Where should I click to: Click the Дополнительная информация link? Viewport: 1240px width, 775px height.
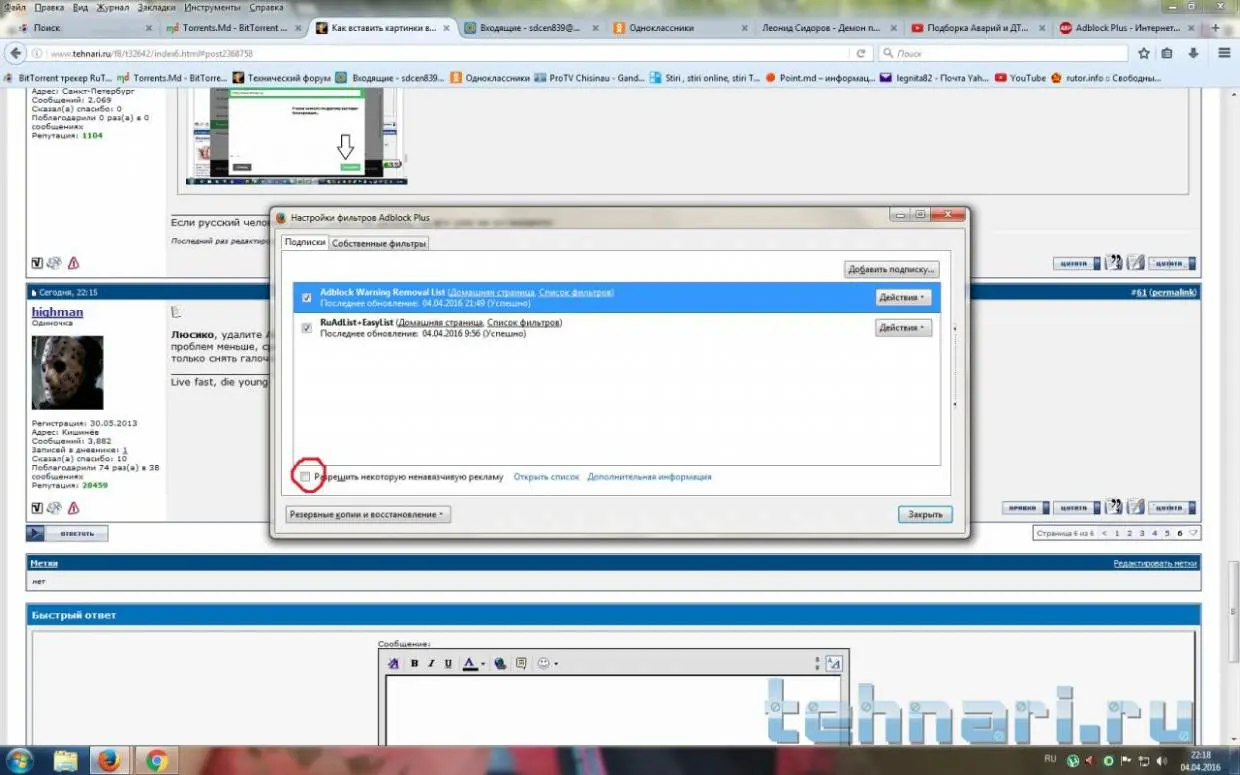pyautogui.click(x=649, y=477)
